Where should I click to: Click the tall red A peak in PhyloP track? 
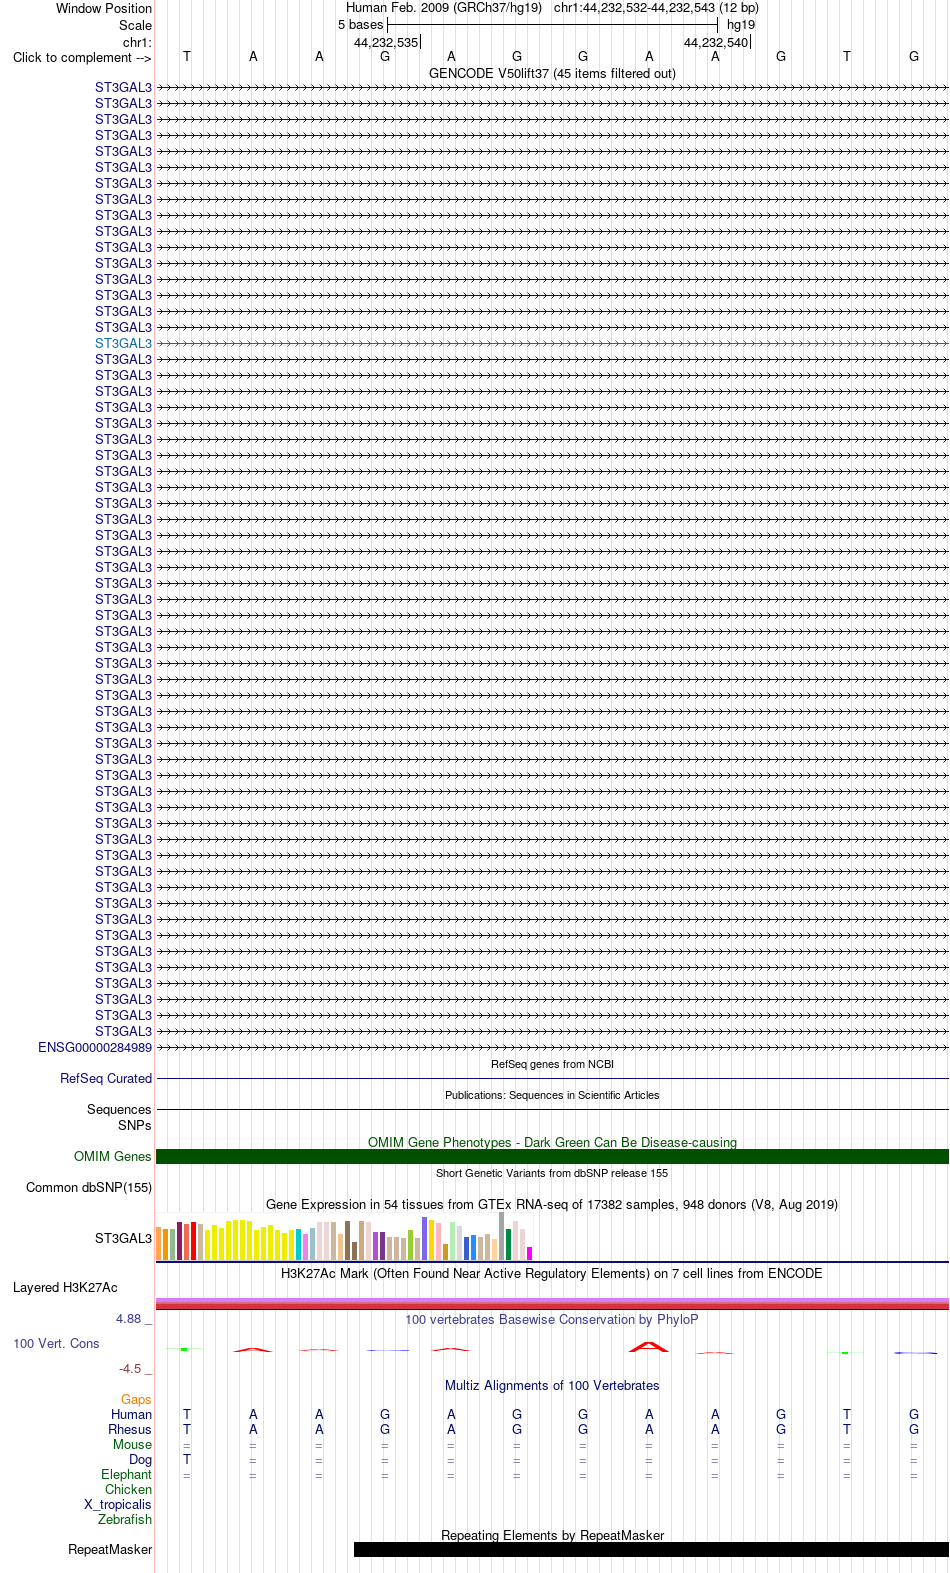pyautogui.click(x=649, y=1347)
